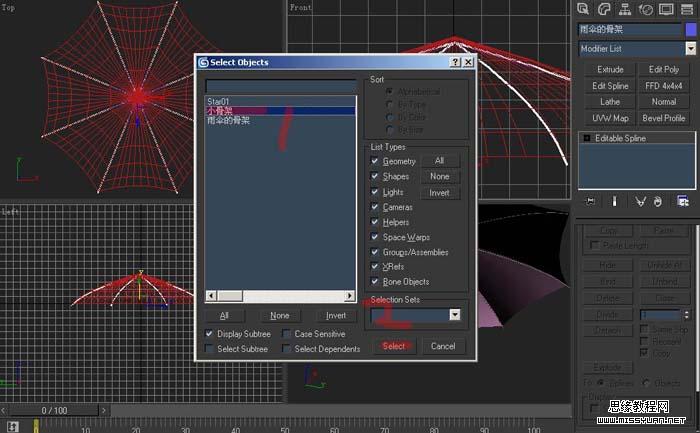Apply UVW Map modifier button
The width and height of the screenshot is (700, 433).
tap(610, 118)
